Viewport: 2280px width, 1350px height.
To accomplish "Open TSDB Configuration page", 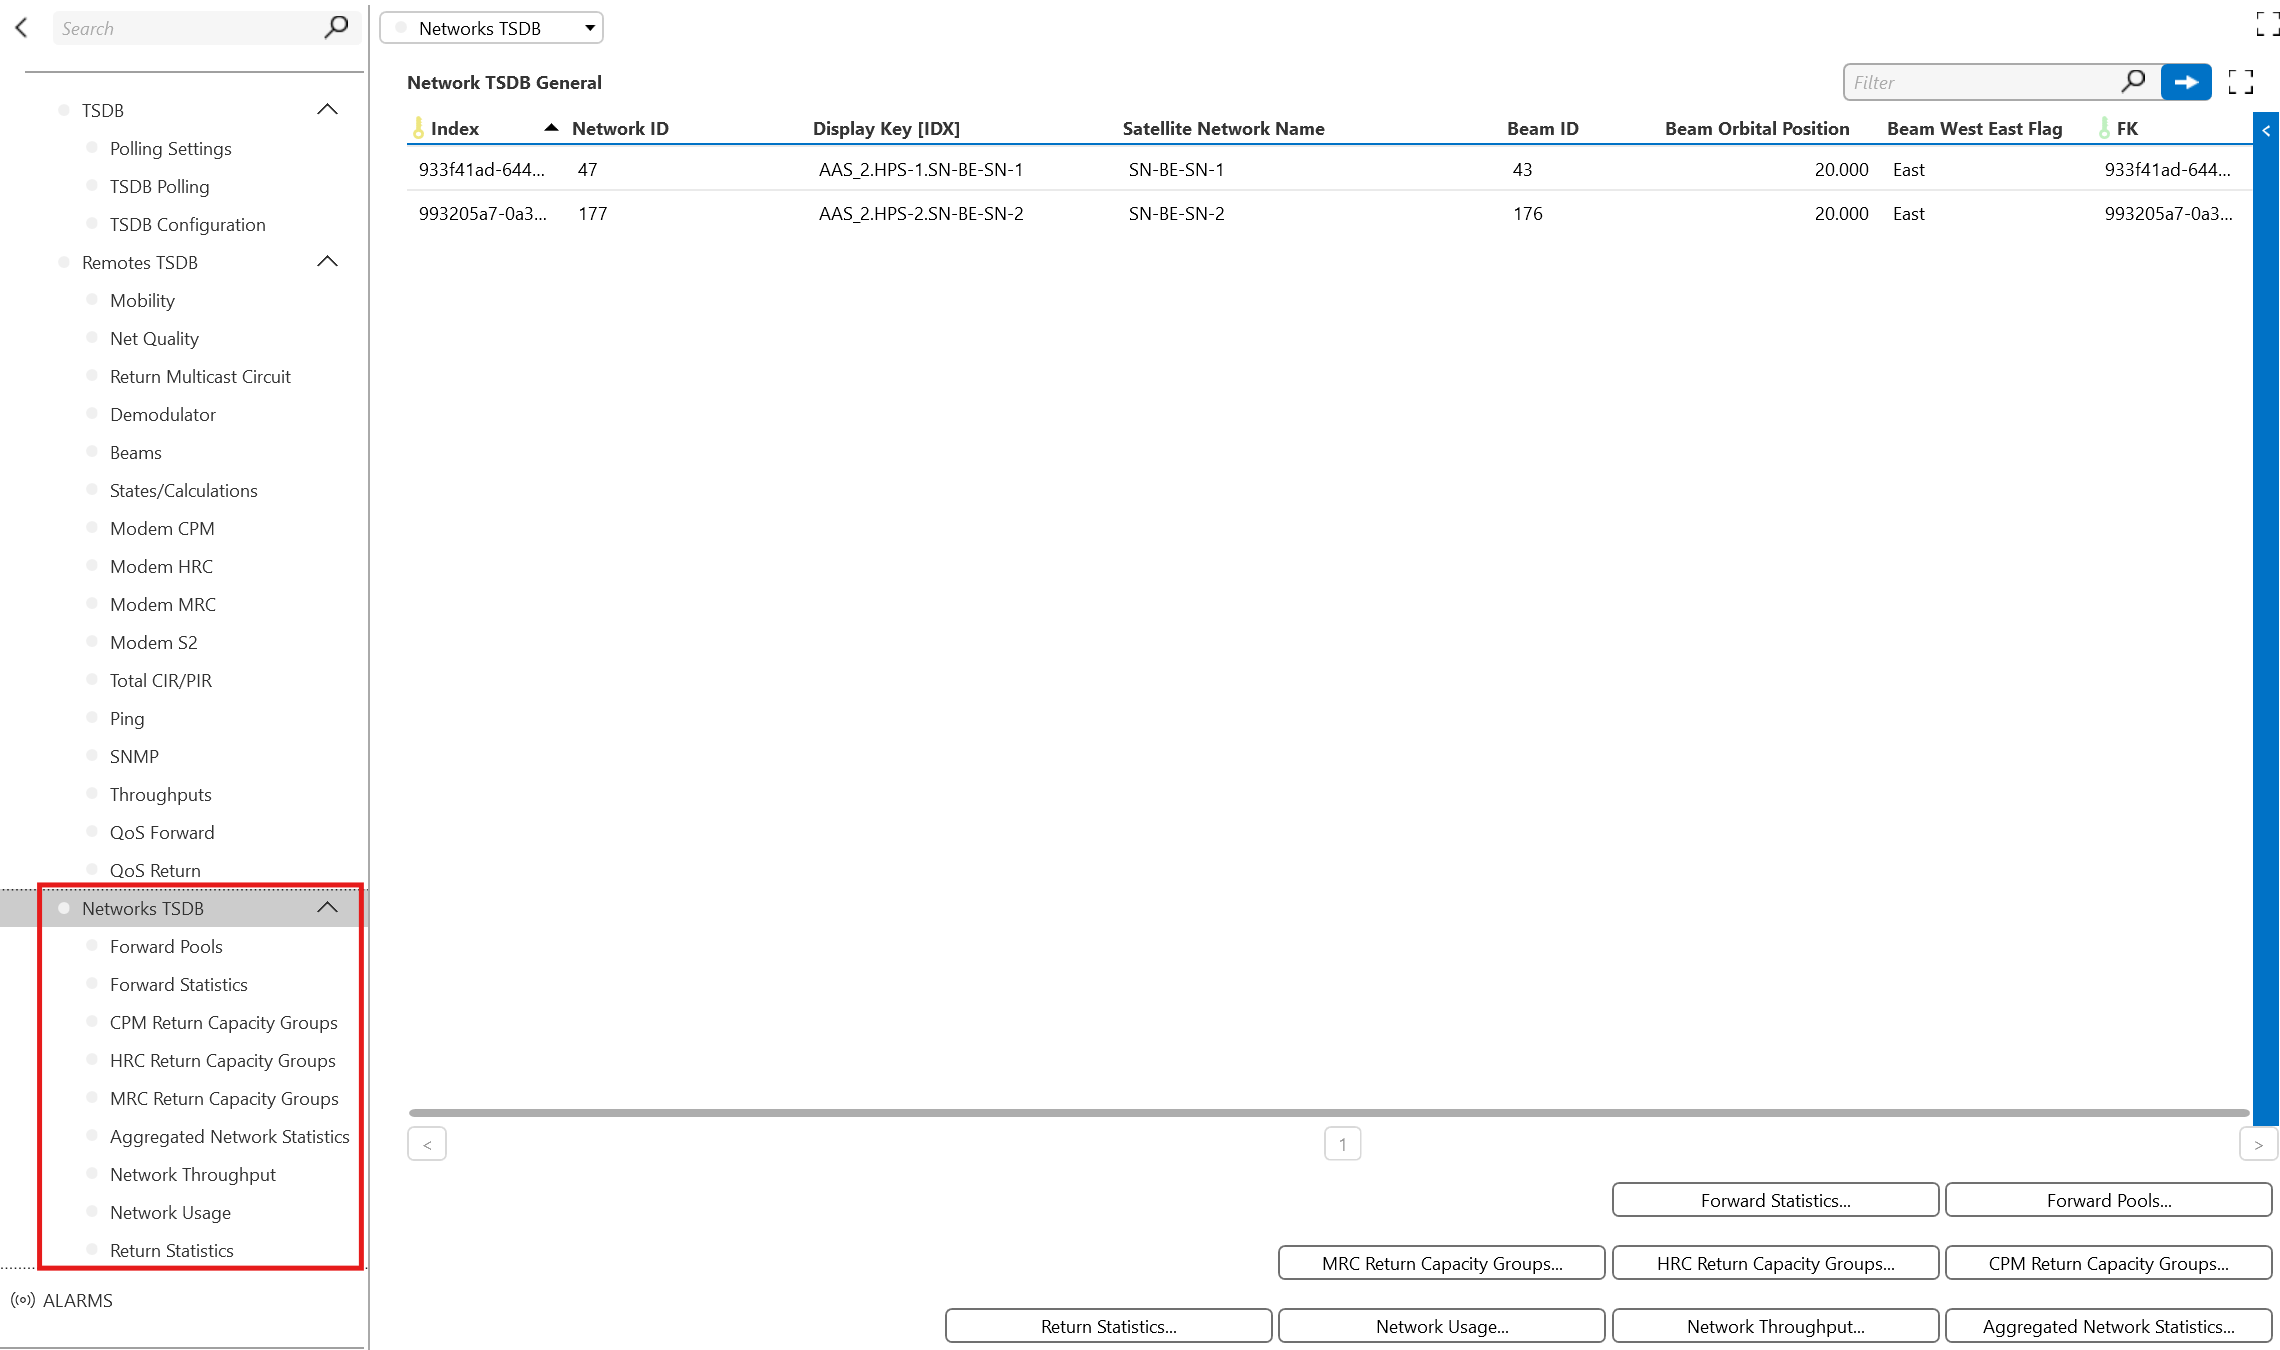I will 188,224.
